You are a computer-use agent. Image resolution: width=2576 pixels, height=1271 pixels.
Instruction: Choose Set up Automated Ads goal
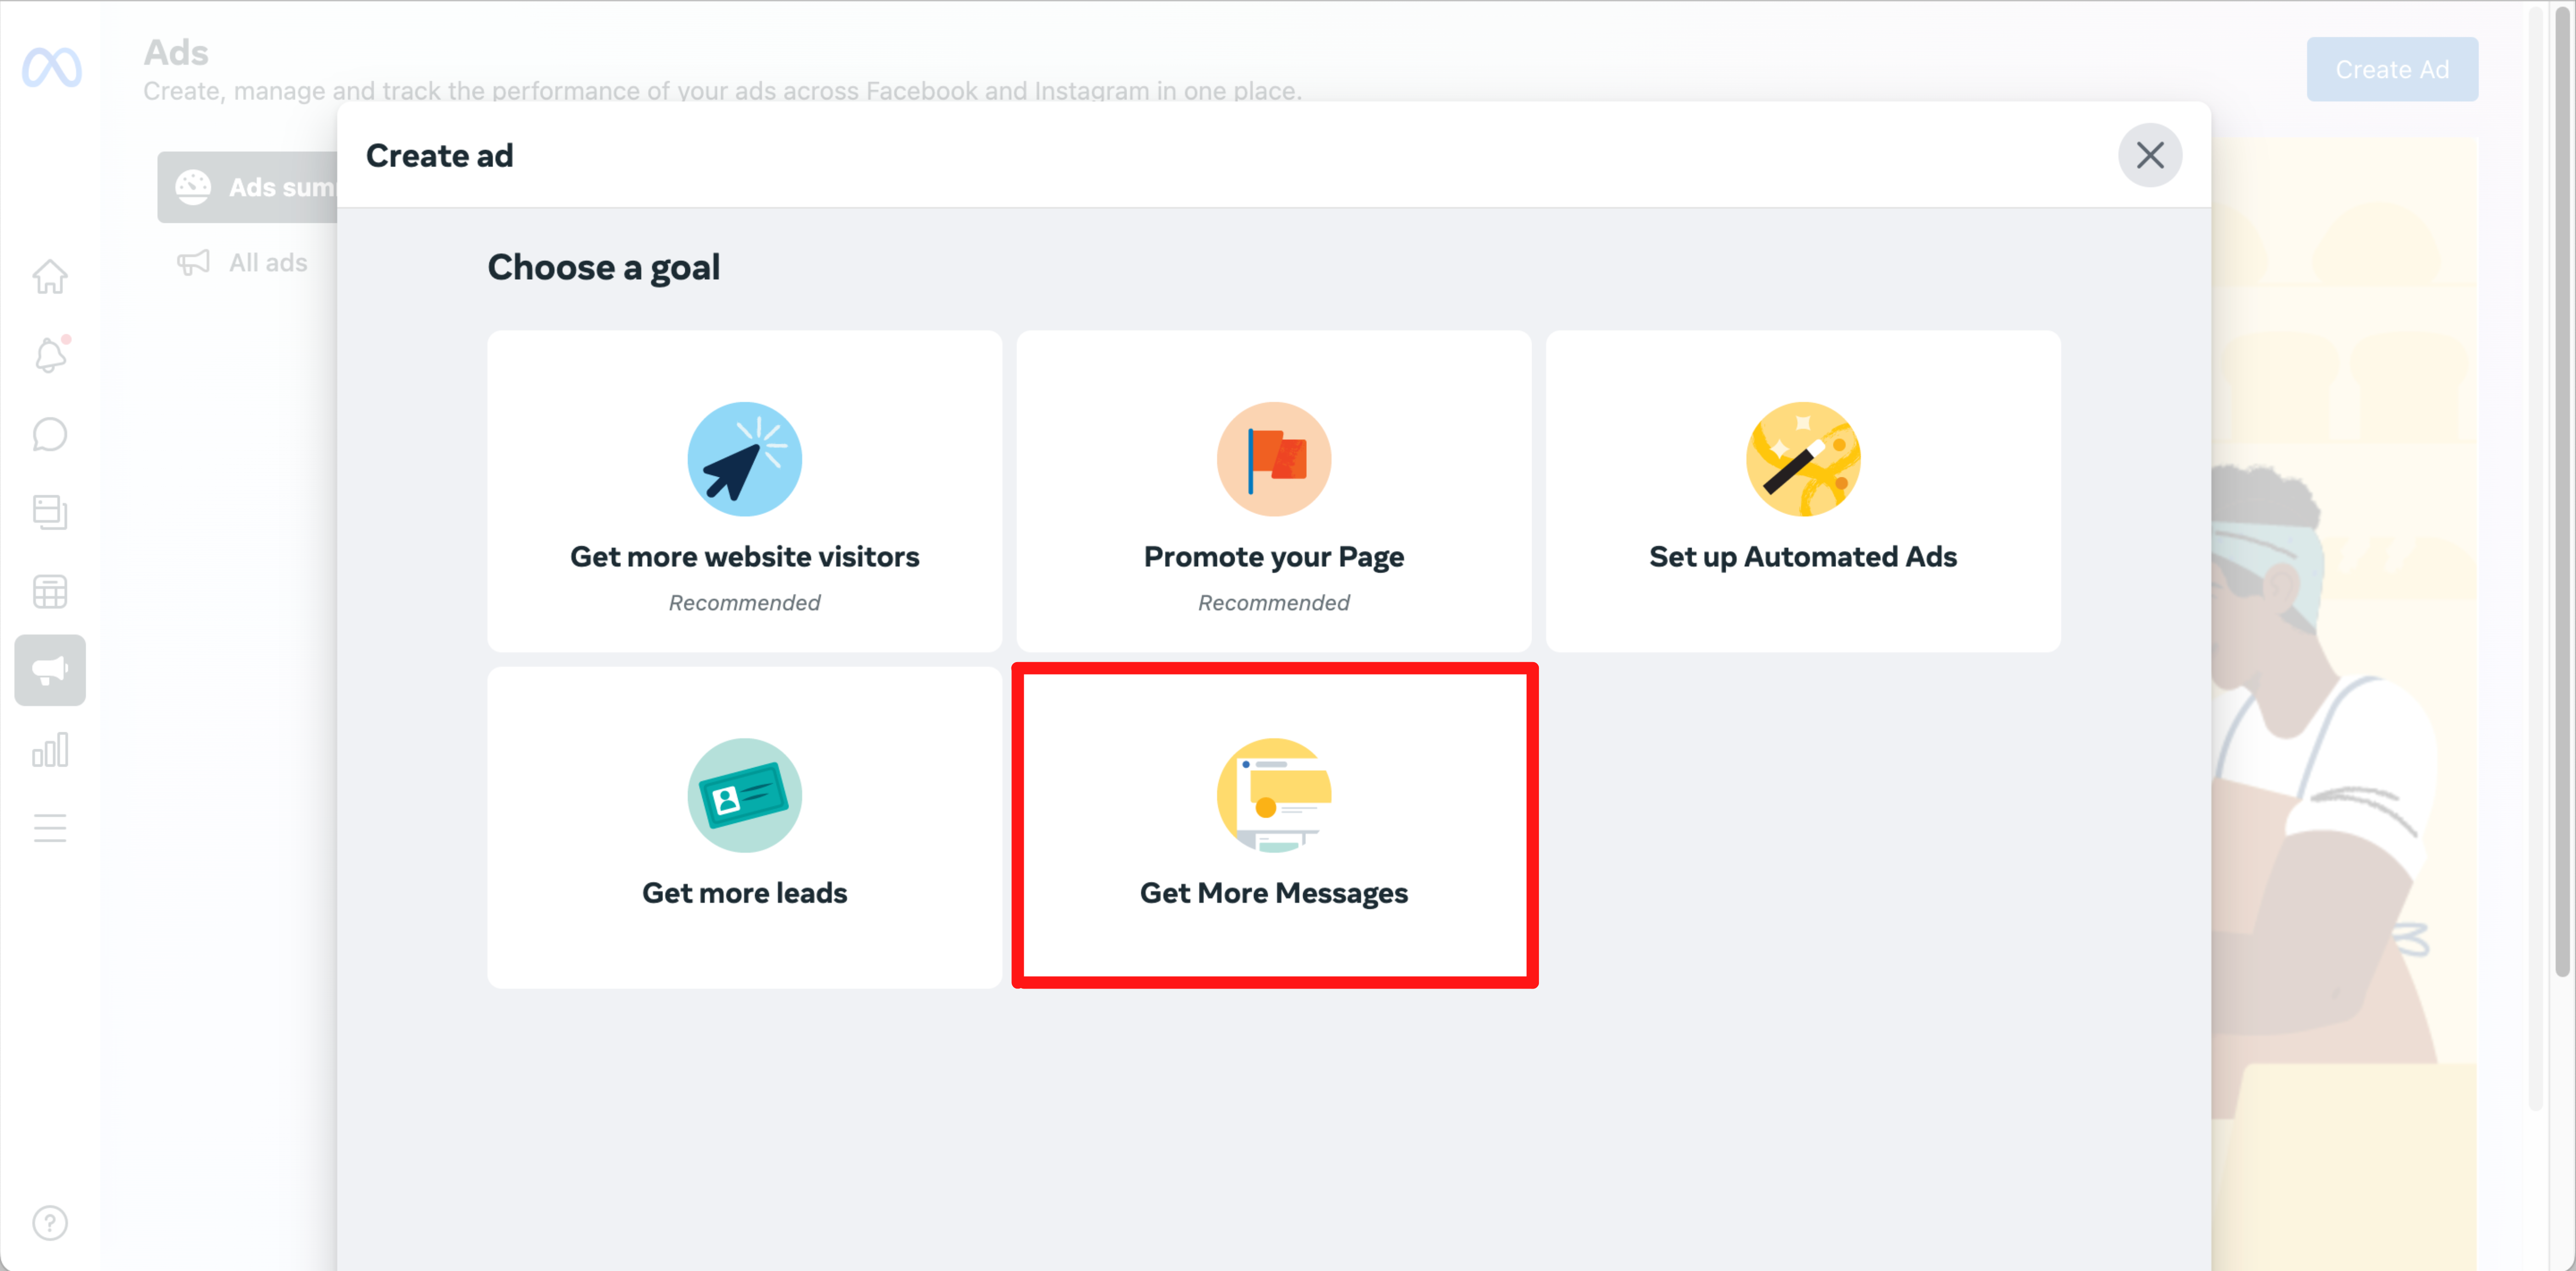point(1802,491)
